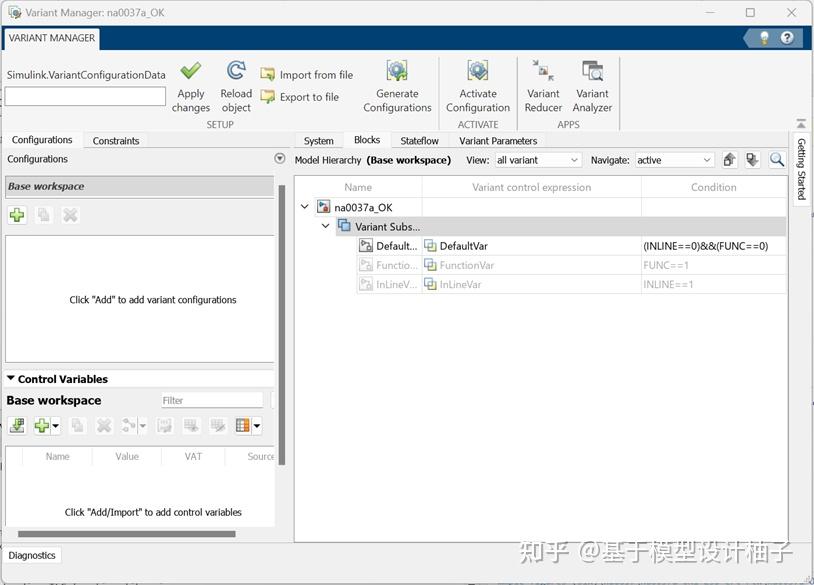Viewport: 814px width, 585px height.
Task: Collapse the Getting Started side panel
Action: pyautogui.click(x=801, y=124)
